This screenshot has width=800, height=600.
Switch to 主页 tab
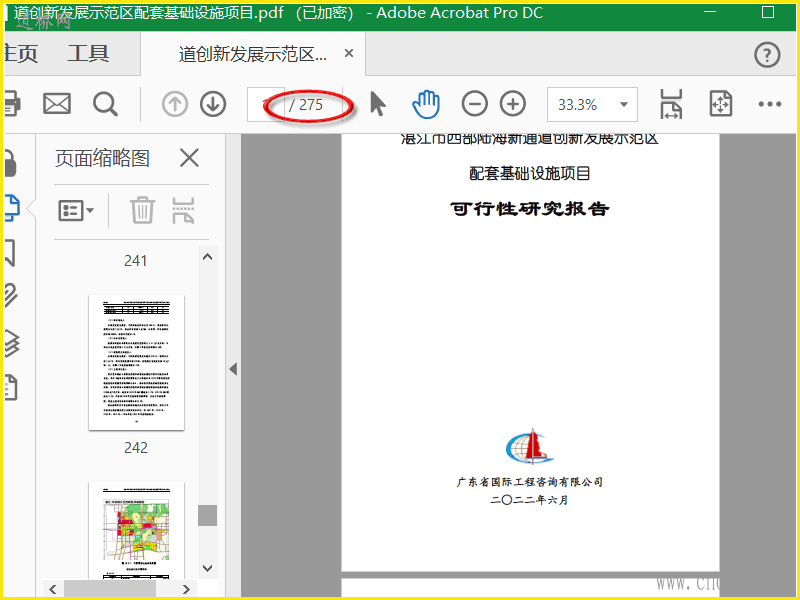pos(21,53)
